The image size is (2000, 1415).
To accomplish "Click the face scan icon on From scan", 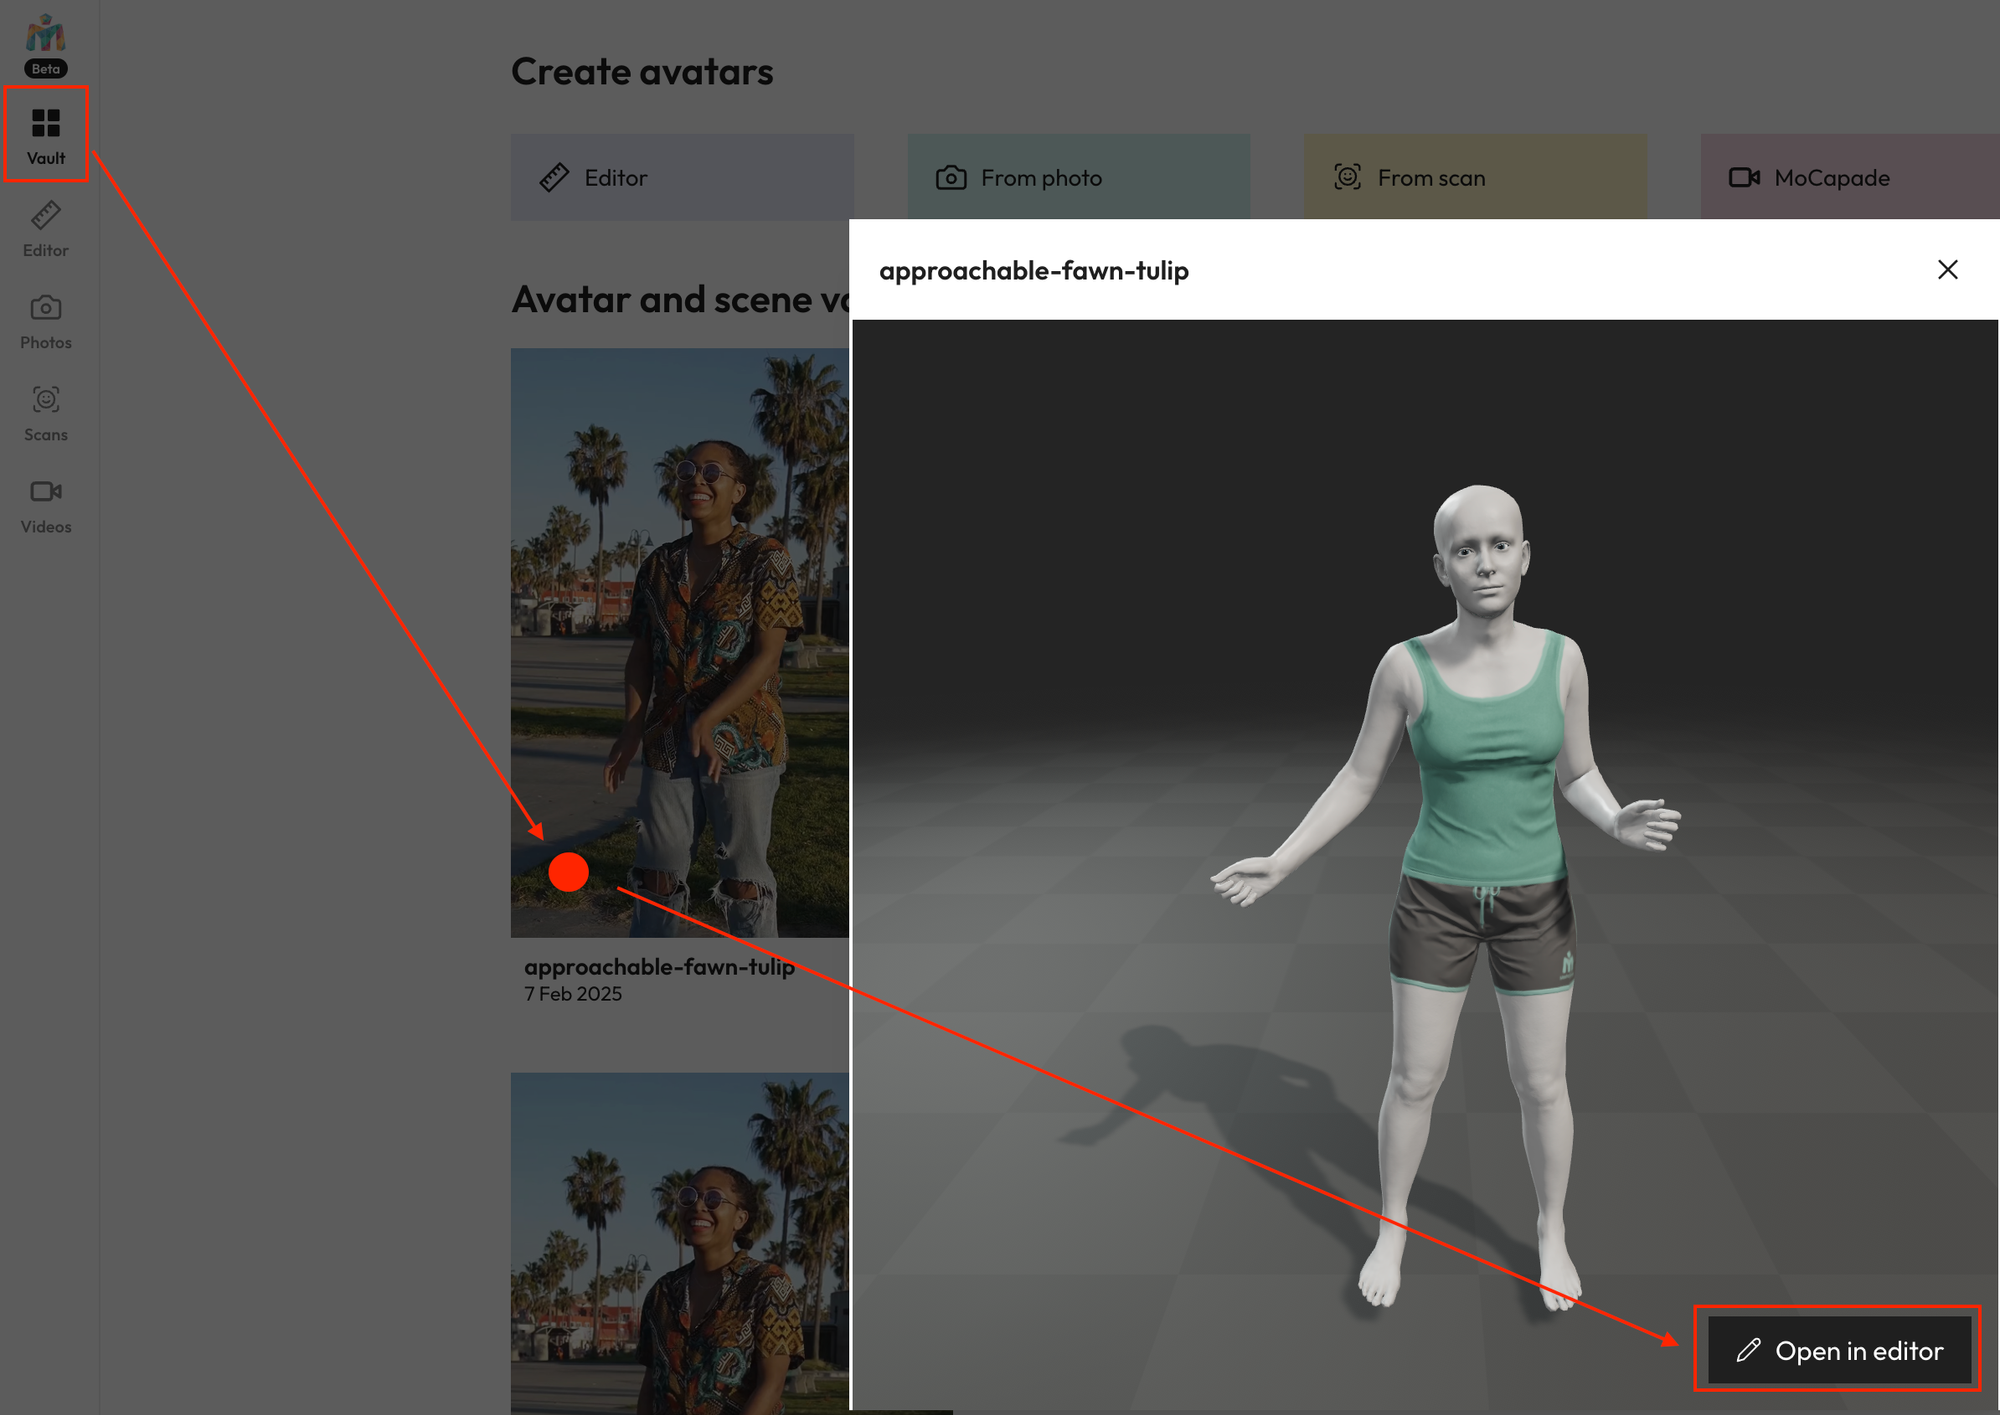I will click(1347, 177).
